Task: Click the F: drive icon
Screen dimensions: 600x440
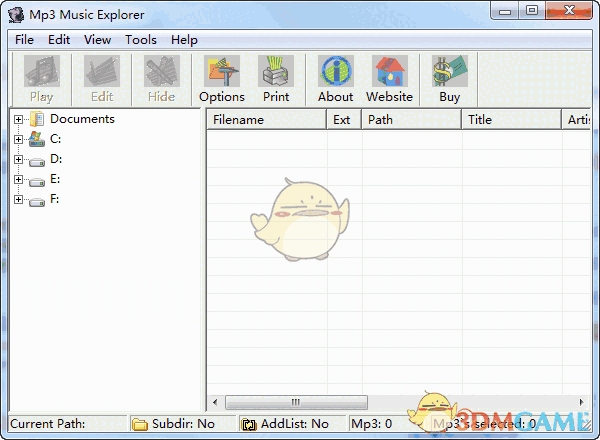Action: click(37, 202)
